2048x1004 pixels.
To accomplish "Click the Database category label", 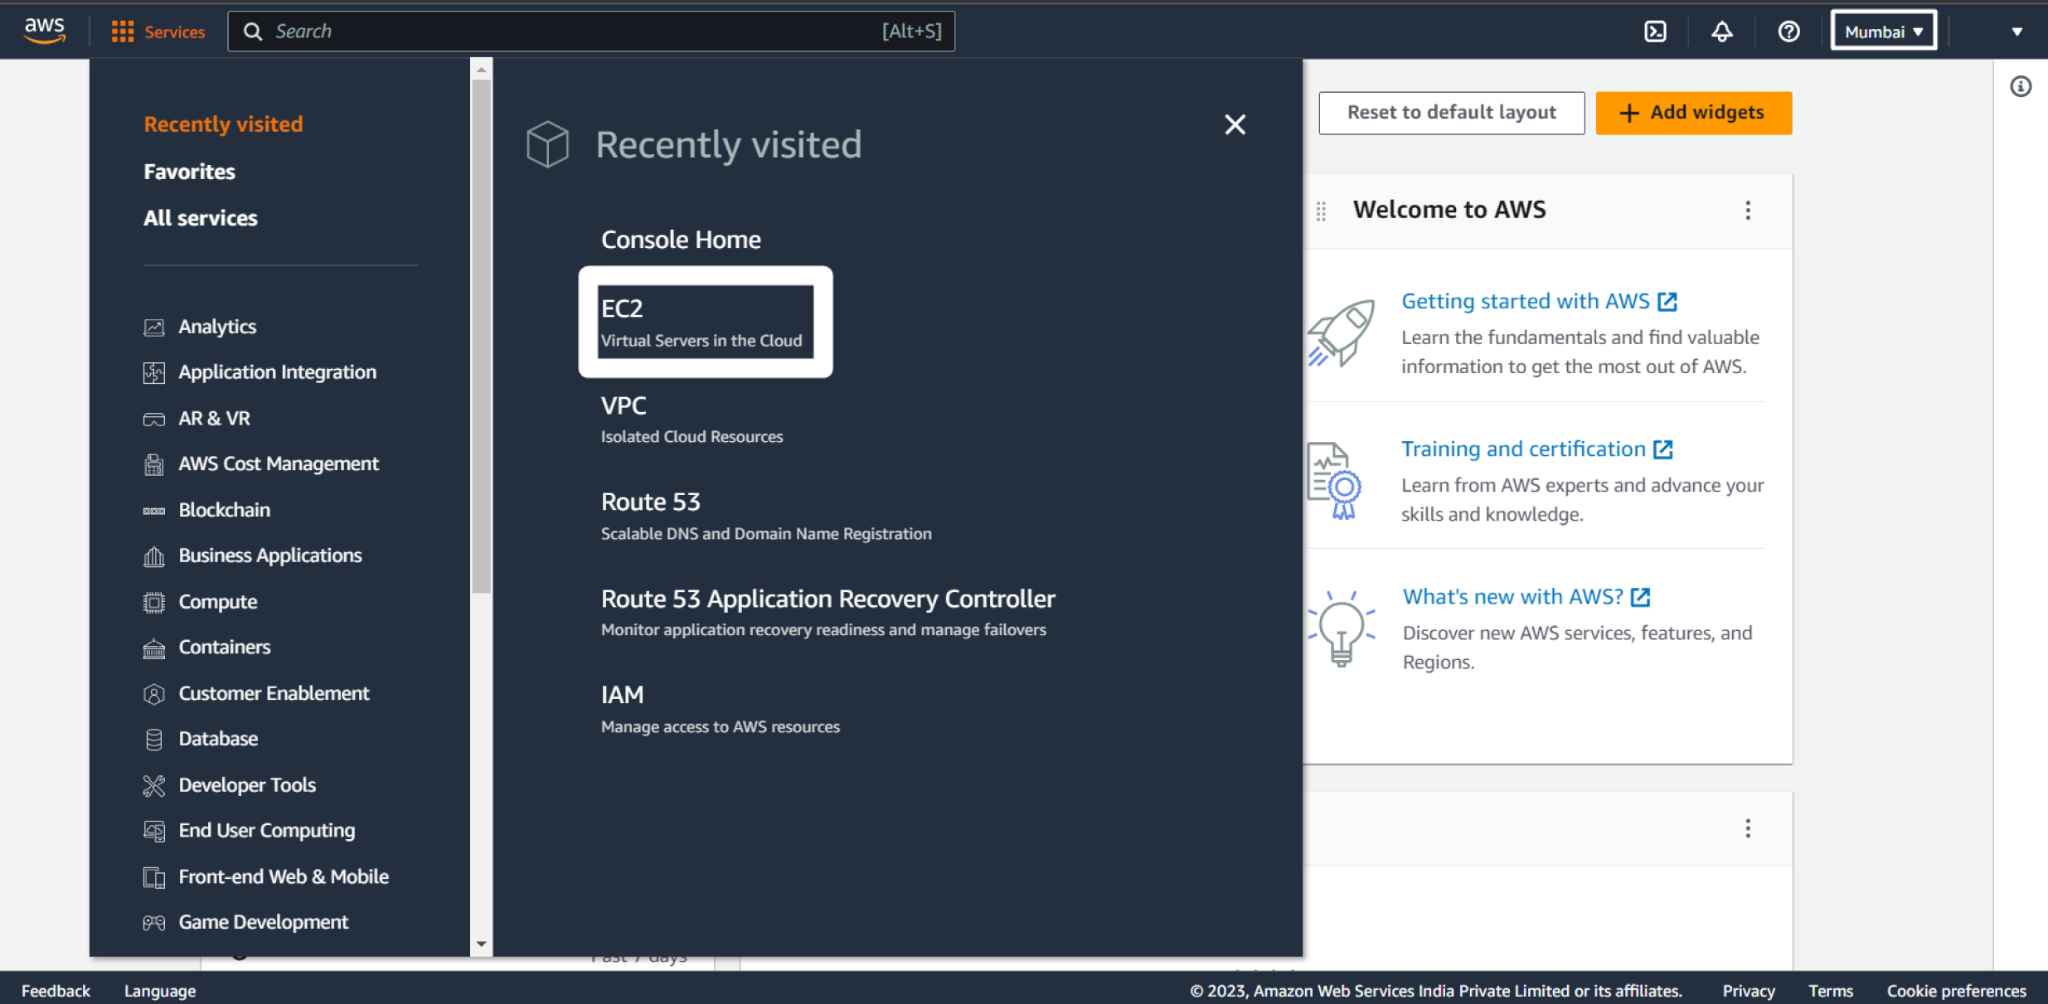I will click(x=218, y=739).
